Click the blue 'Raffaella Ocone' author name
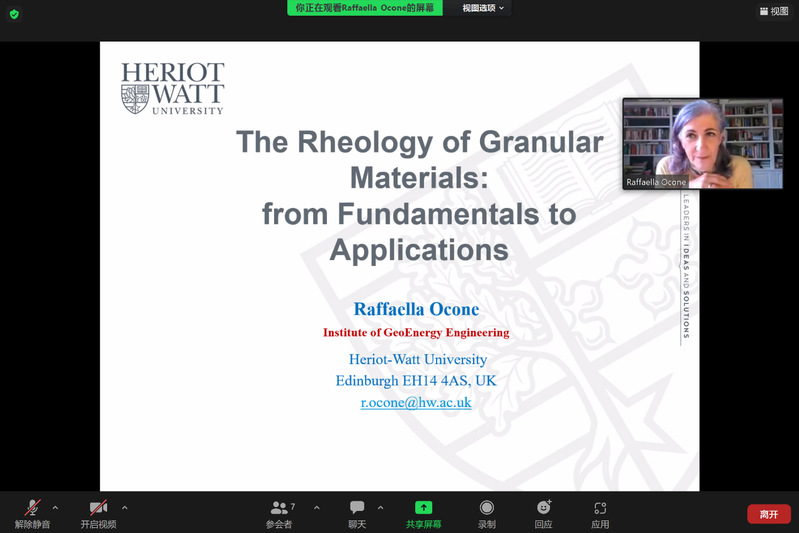Viewport: 799px width, 533px height. coord(416,309)
